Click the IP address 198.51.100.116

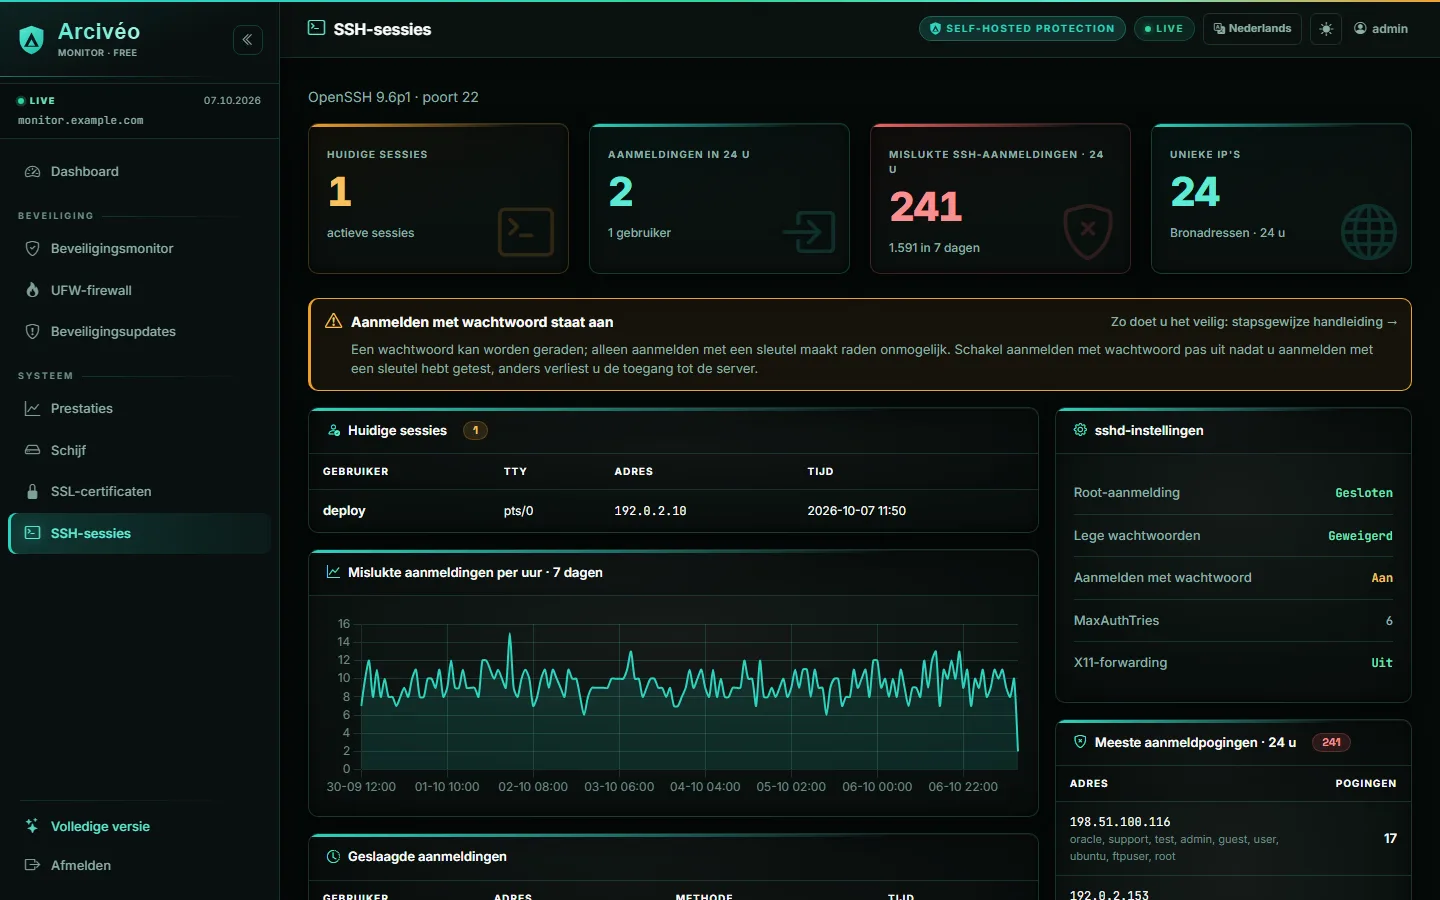point(1120,822)
